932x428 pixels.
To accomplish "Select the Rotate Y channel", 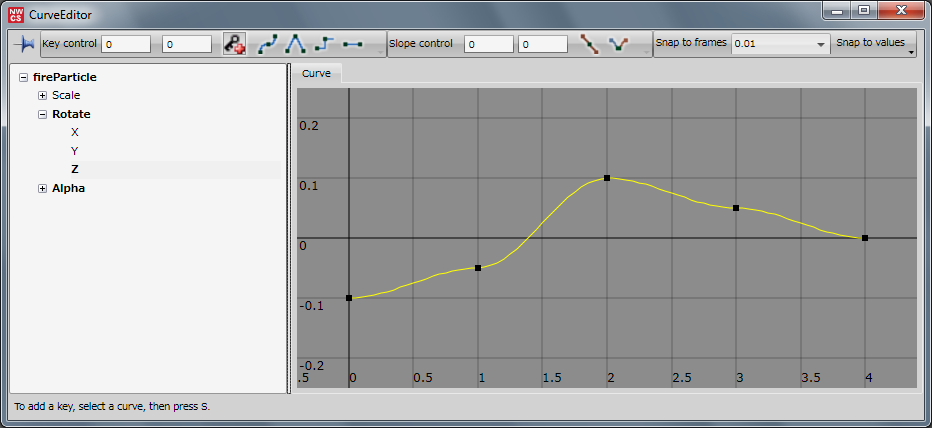I will (x=75, y=151).
